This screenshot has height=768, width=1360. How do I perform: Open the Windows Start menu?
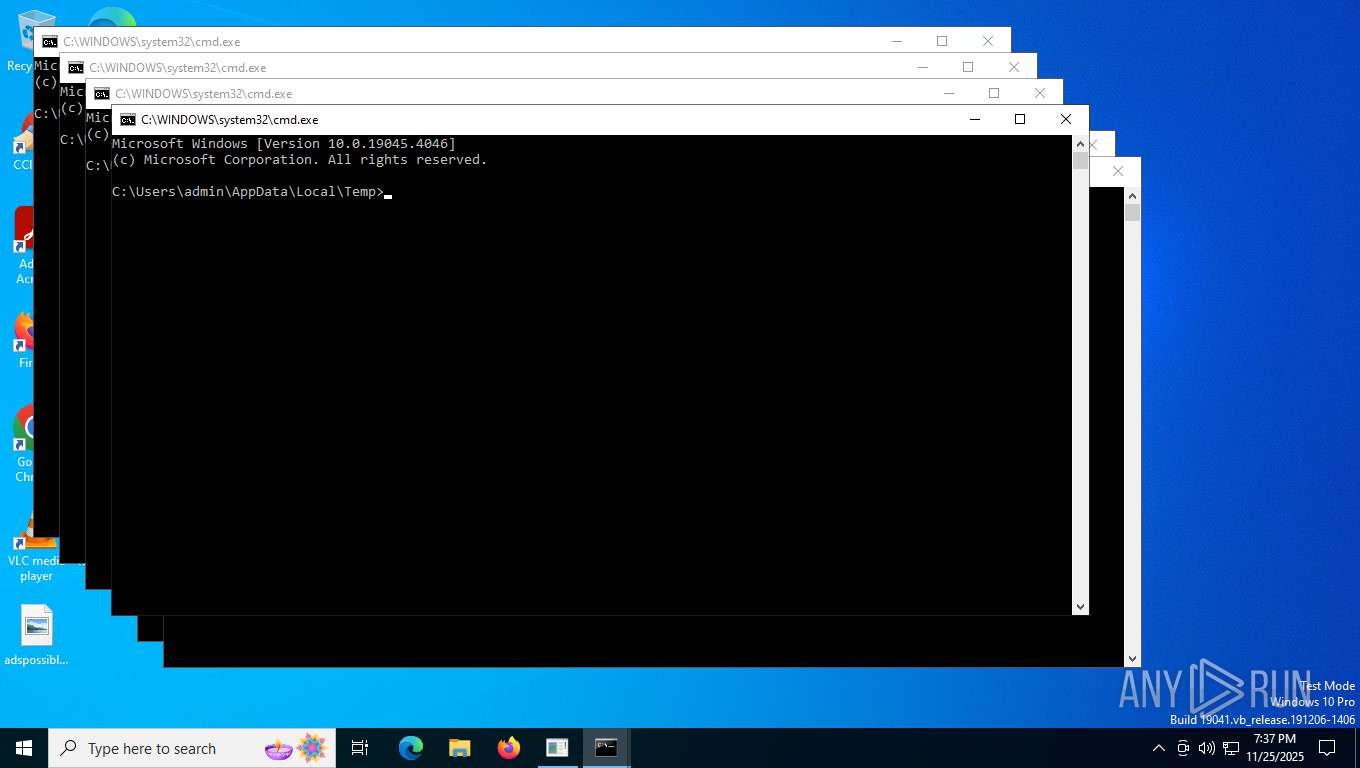click(24, 748)
